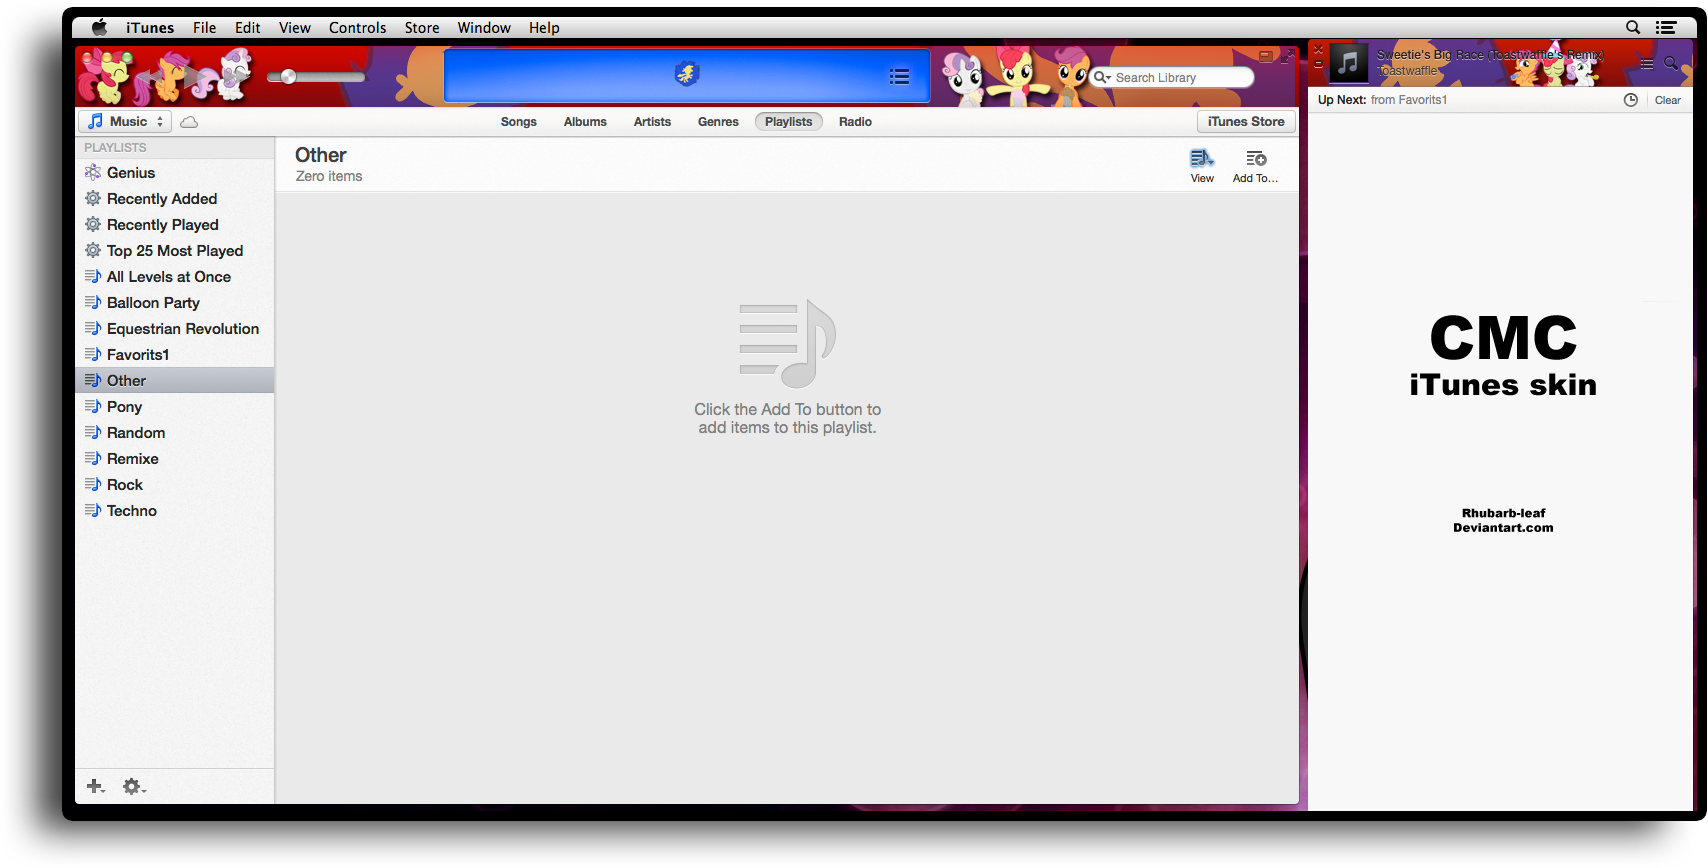1708x868 pixels.
Task: Click the playlist icon beside Random
Action: (x=93, y=432)
